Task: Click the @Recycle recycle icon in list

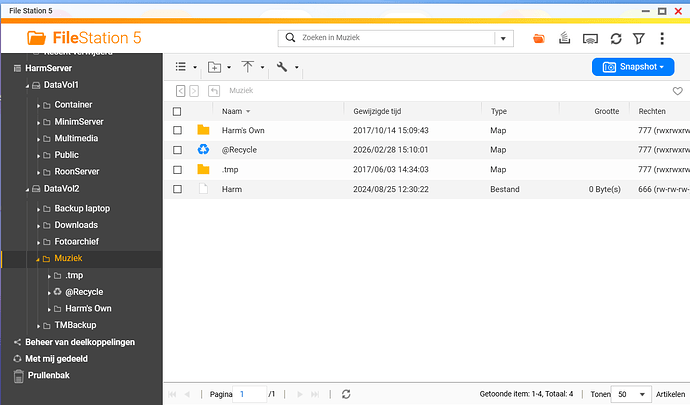Action: click(203, 149)
